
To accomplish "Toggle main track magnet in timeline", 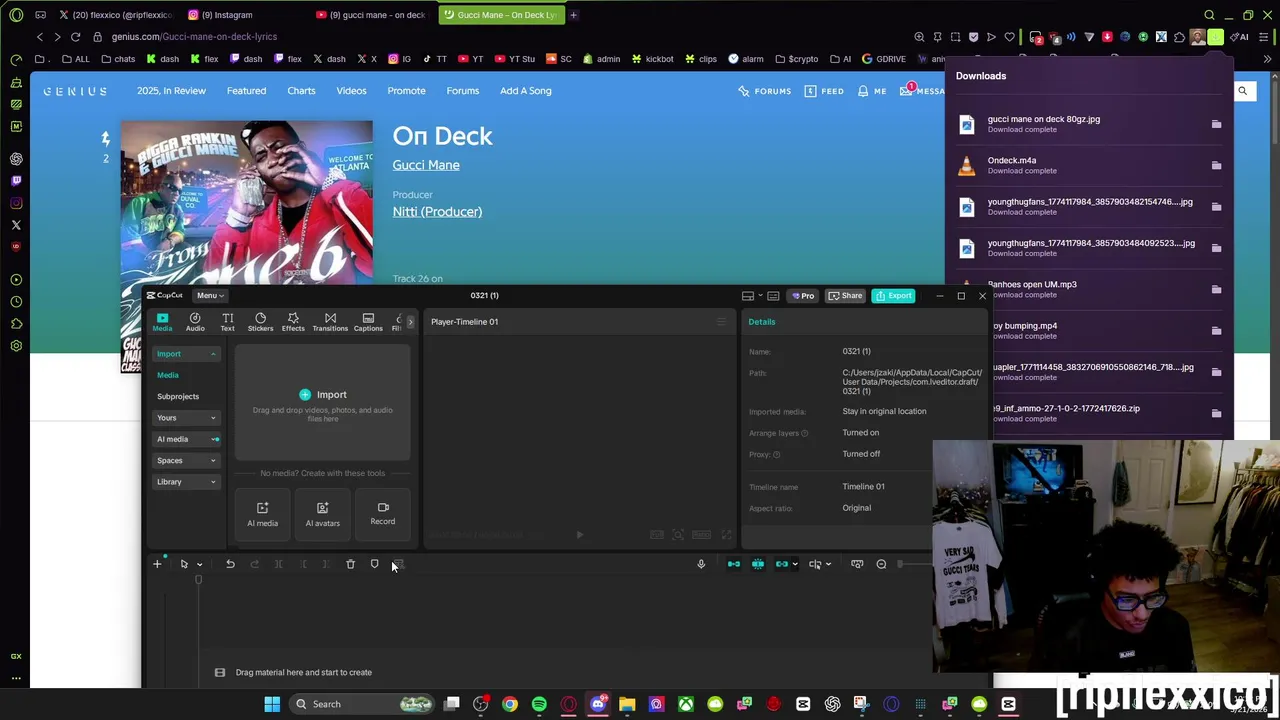I will (x=734, y=564).
